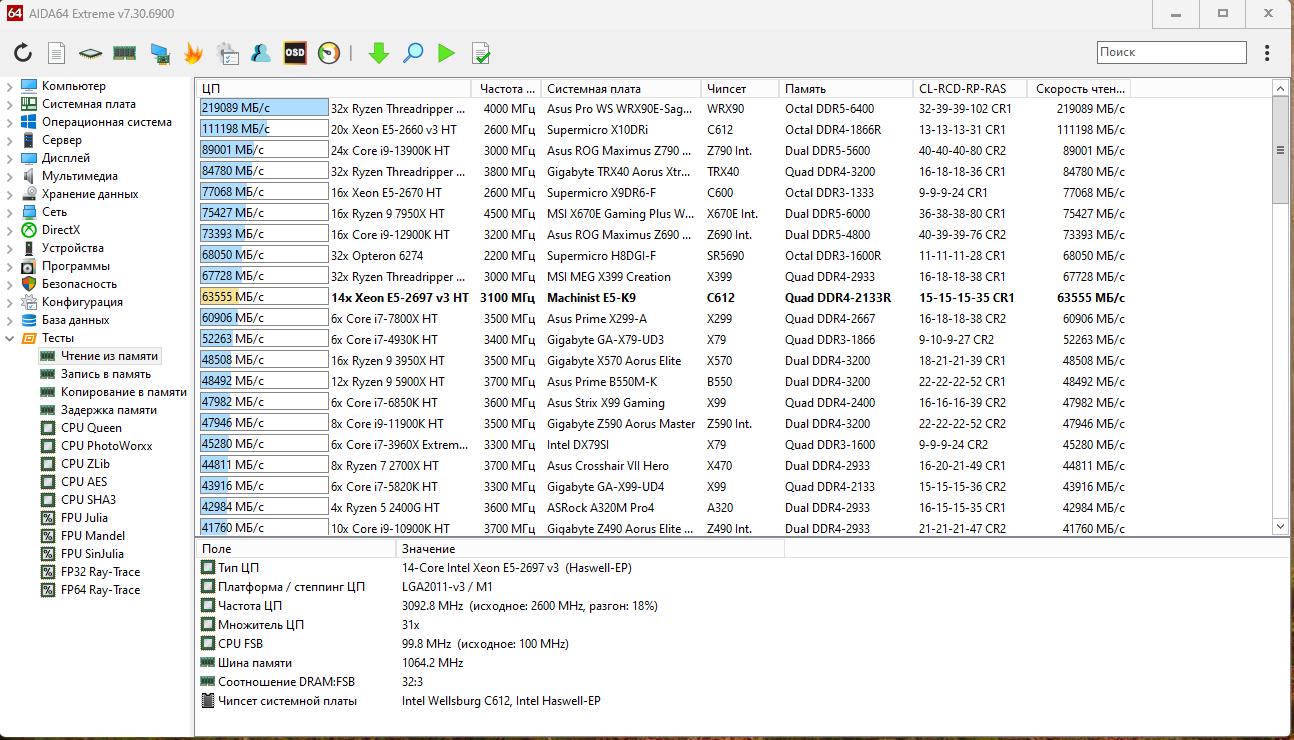Screen dimensions: 1294x740
Task: Sort by the Скорость чтения column header
Action: point(1080,89)
